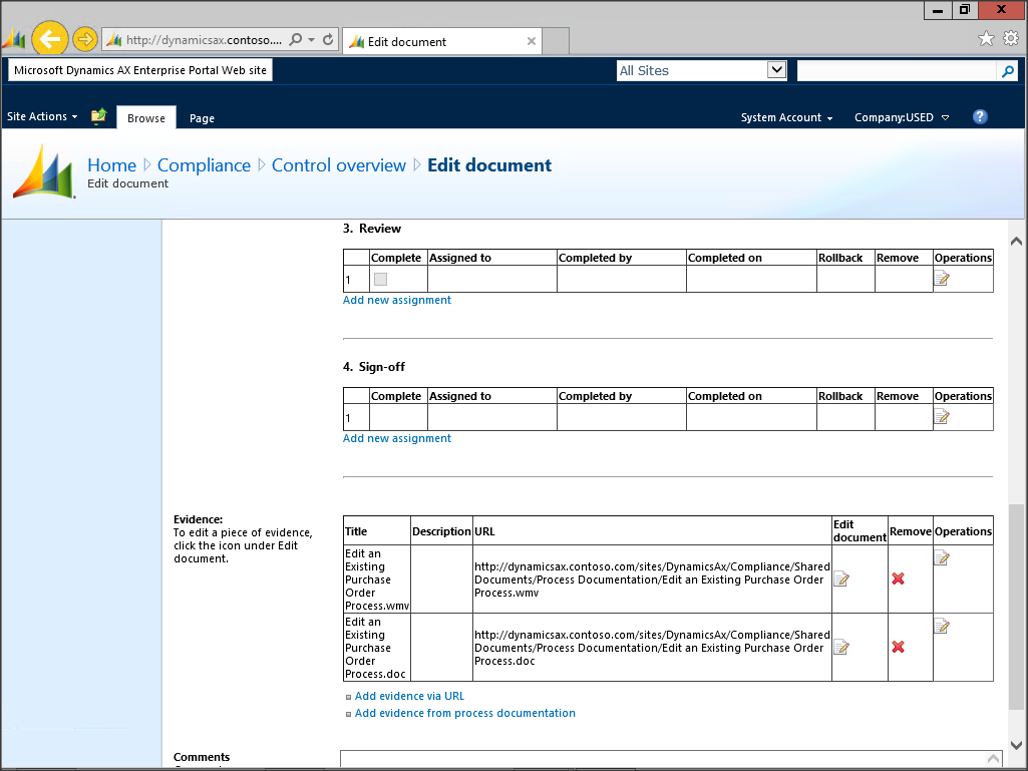Image resolution: width=1028 pixels, height=771 pixels.
Task: Click the Operations icon in the Sign-off row
Action: point(941,417)
